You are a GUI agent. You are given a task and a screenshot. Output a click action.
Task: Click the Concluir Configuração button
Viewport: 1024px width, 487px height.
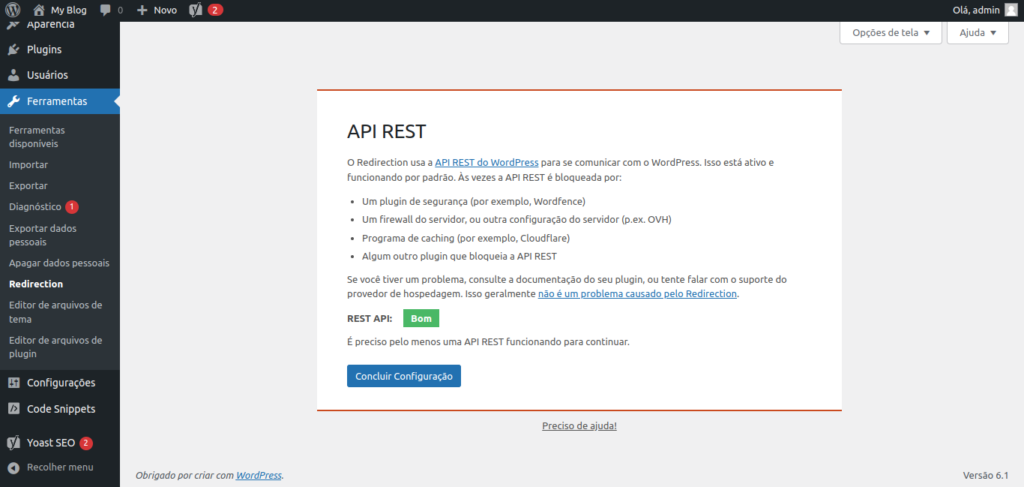(403, 376)
